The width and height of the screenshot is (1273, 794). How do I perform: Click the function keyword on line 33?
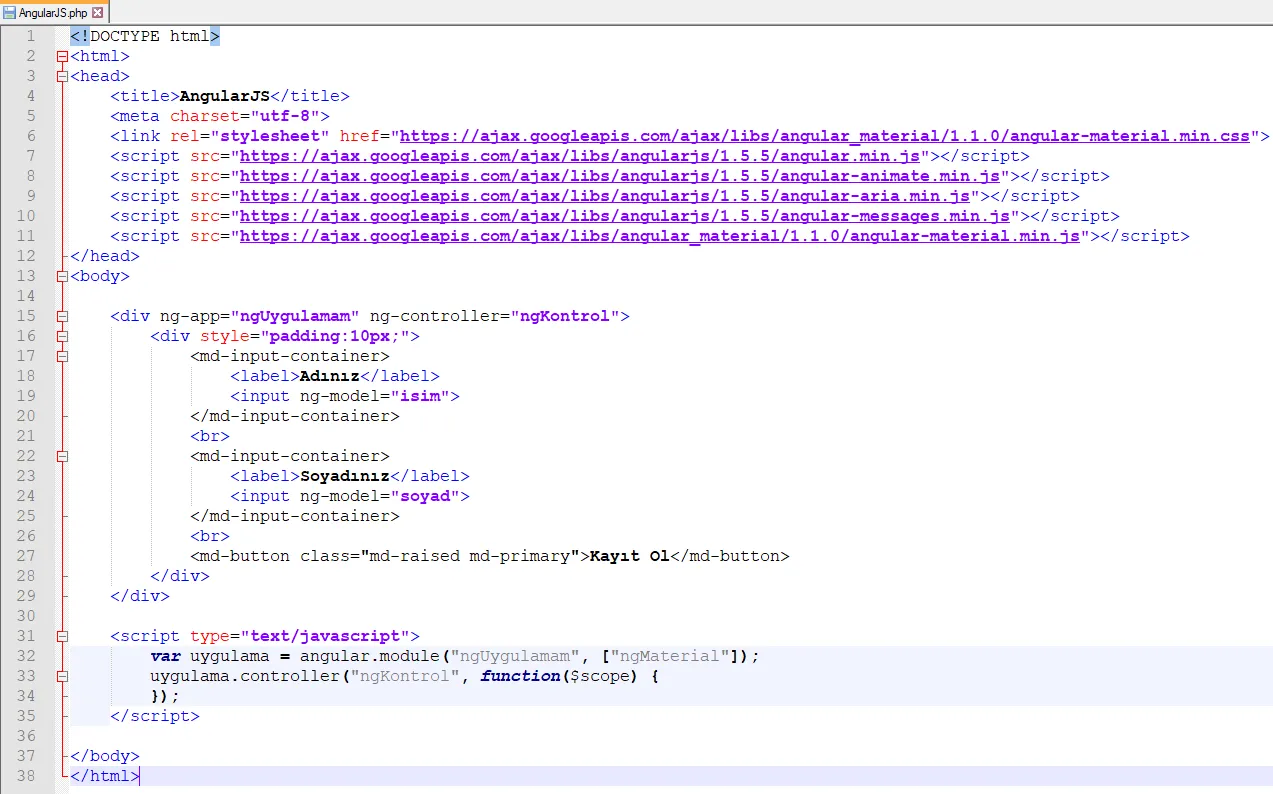[520, 676]
